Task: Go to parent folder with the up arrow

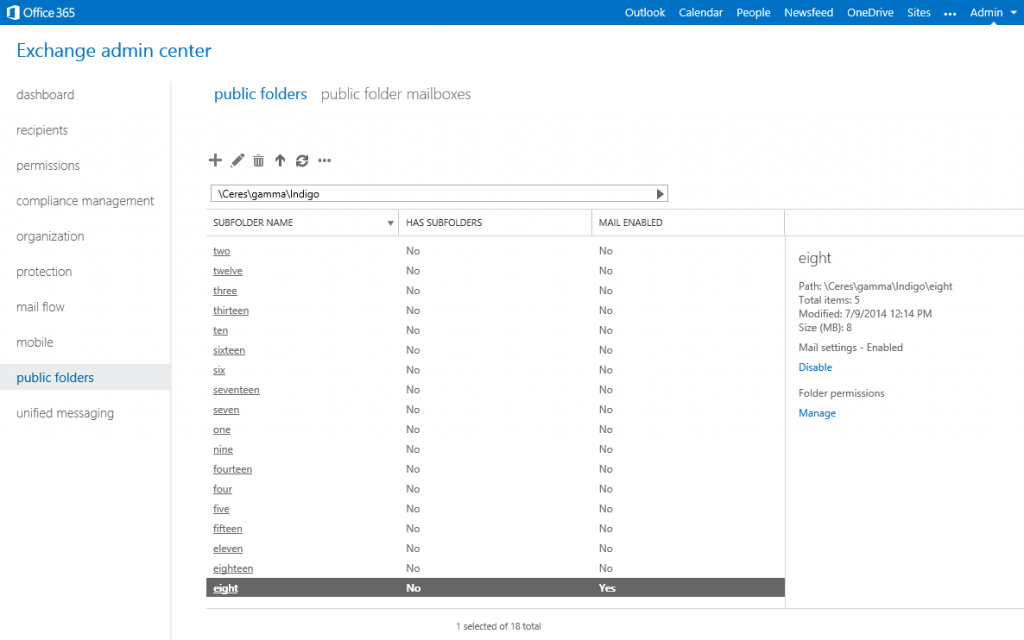Action: pos(280,160)
